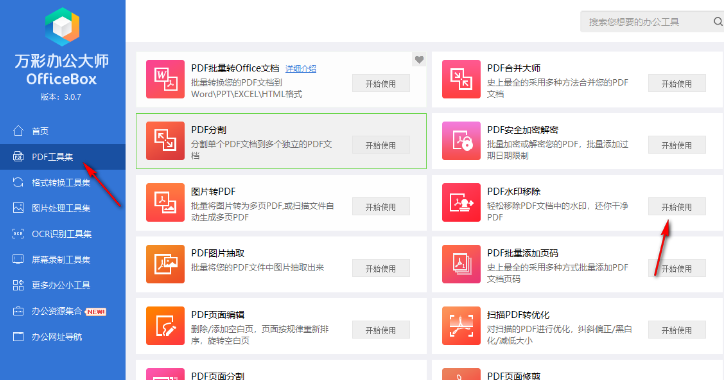This screenshot has width=724, height=380.
Task: Click the 格式转换工具集 sidebar icon
Action: [18, 182]
